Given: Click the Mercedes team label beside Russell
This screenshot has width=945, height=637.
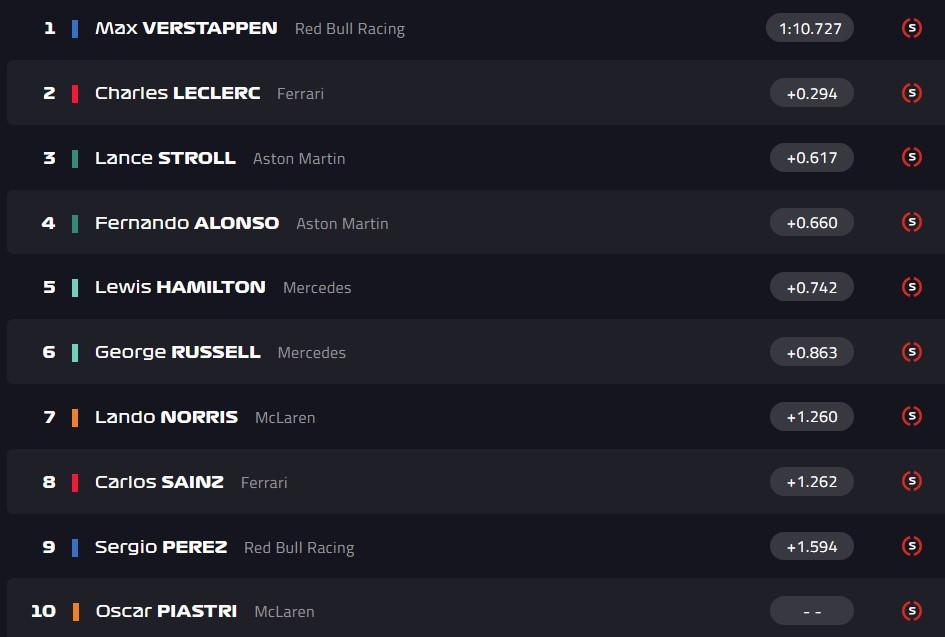Looking at the screenshot, I should (x=311, y=353).
